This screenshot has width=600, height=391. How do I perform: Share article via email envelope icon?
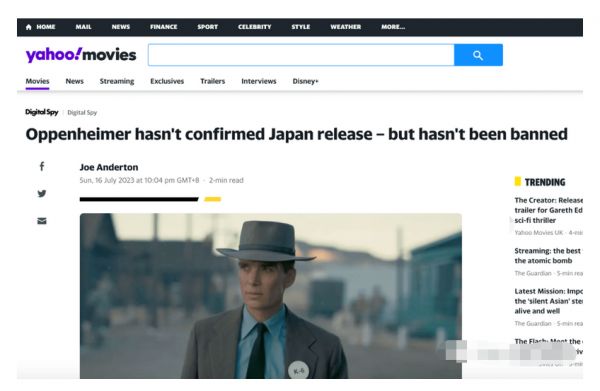click(x=42, y=221)
